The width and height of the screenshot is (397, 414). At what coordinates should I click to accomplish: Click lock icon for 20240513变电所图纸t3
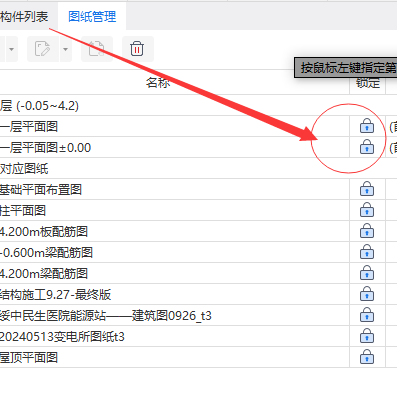367,336
